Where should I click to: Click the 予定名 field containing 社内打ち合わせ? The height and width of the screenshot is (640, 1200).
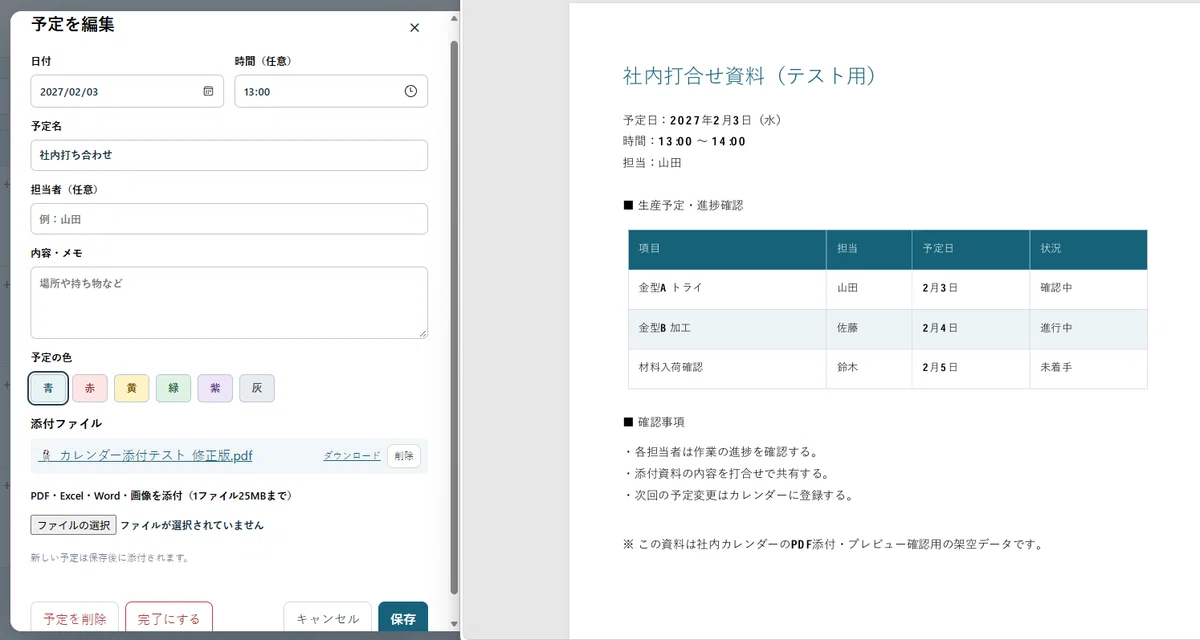229,155
